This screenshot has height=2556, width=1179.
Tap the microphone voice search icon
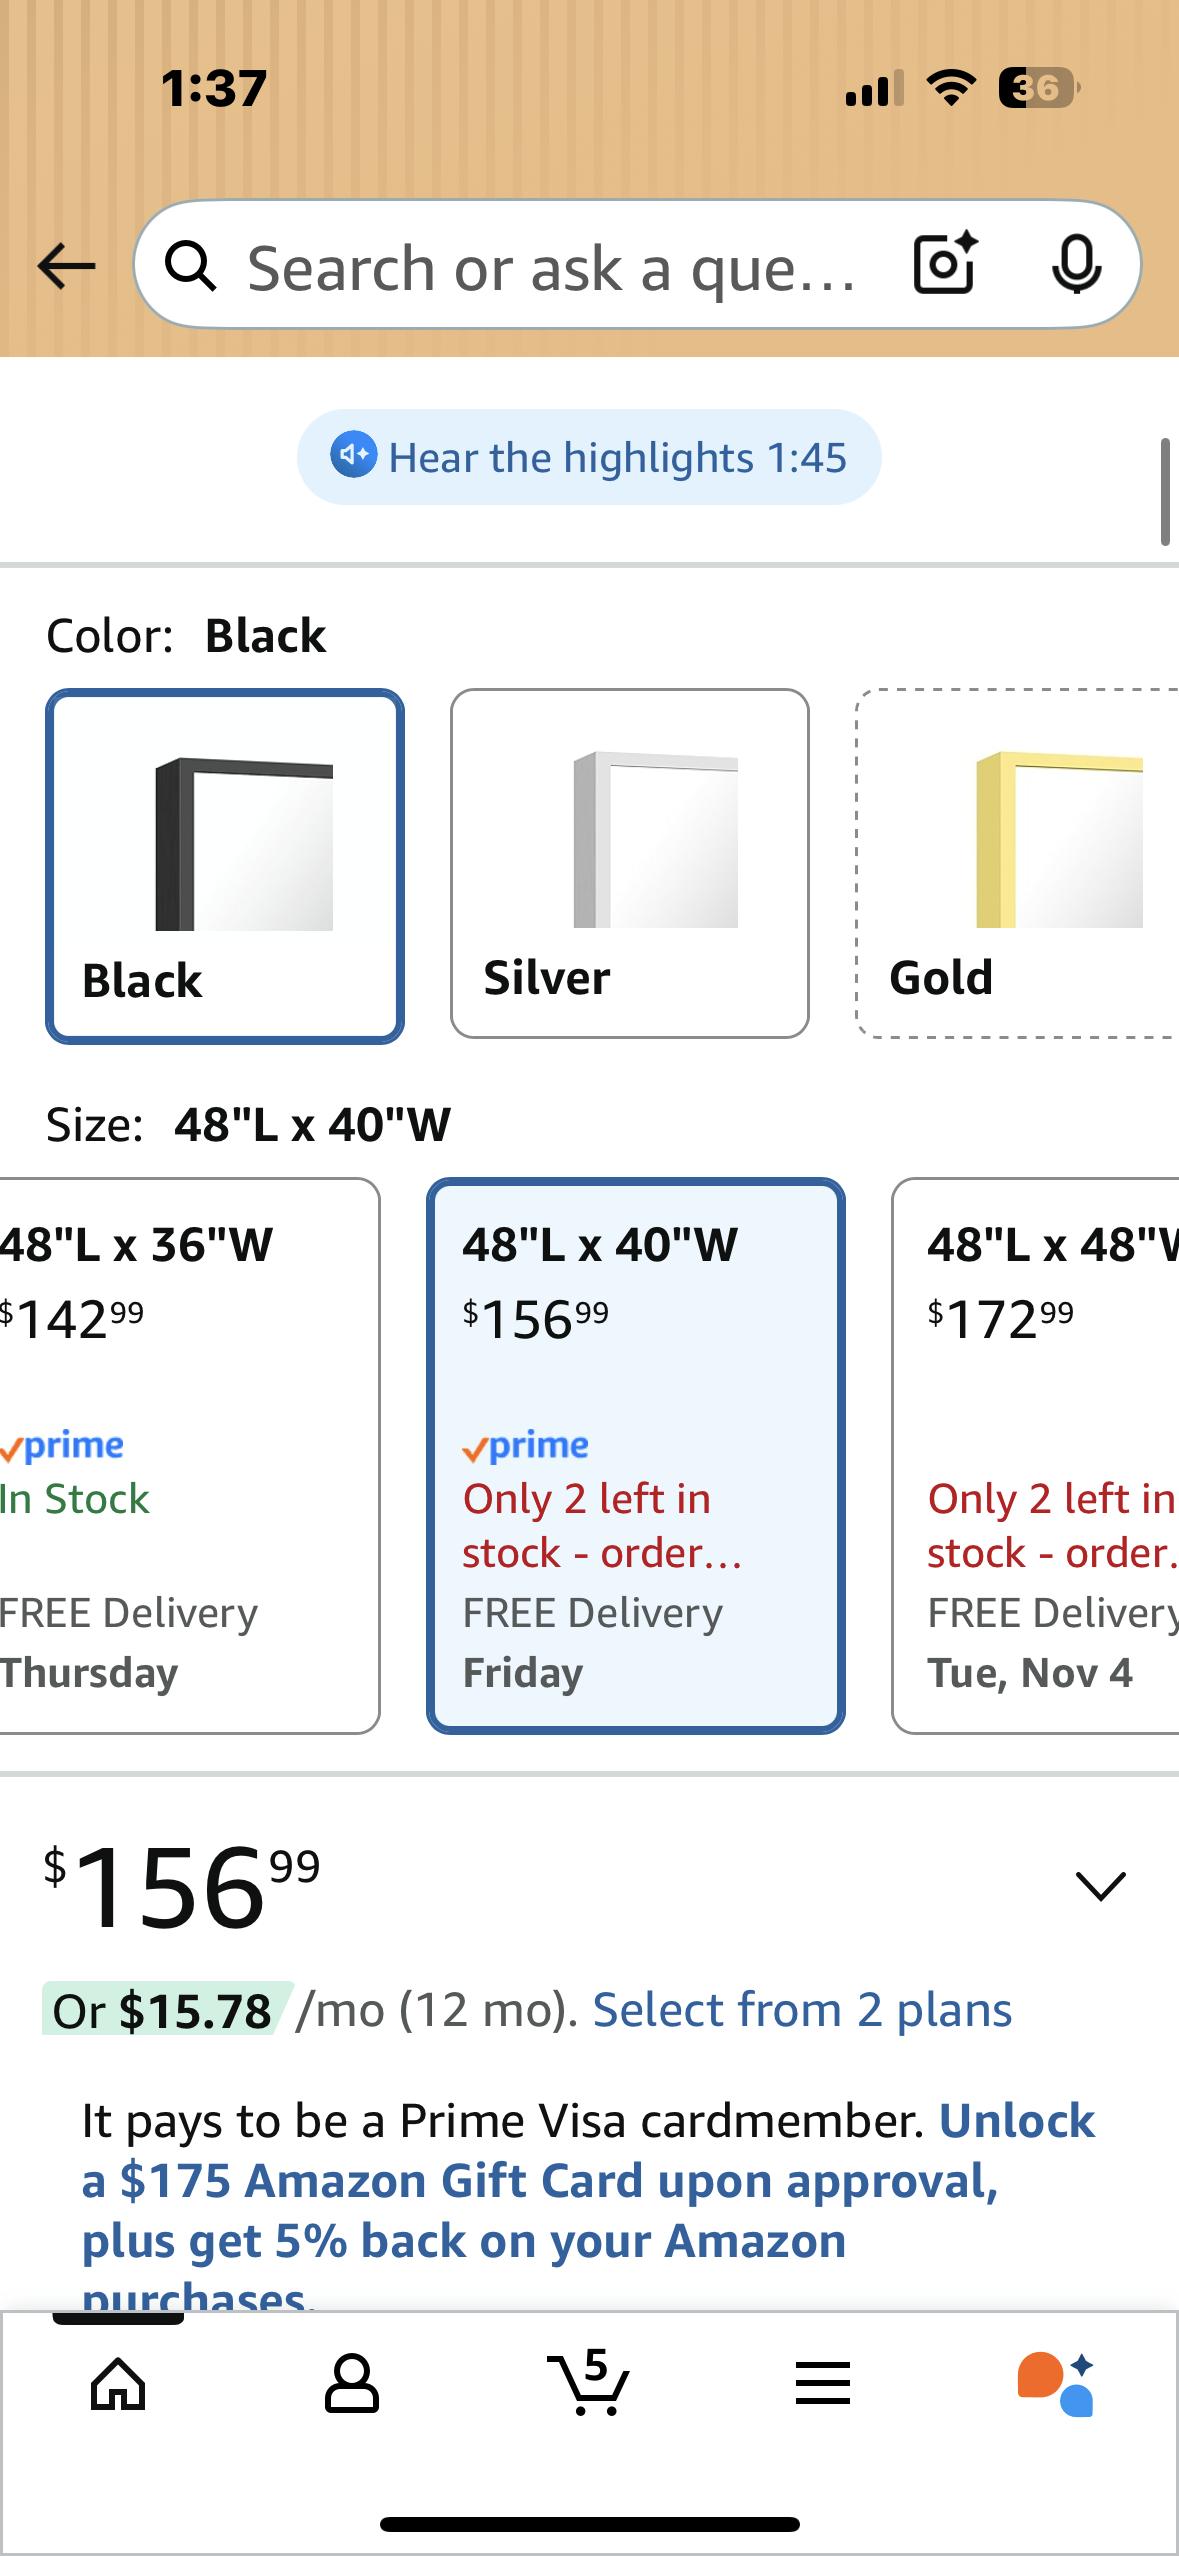(x=1076, y=264)
